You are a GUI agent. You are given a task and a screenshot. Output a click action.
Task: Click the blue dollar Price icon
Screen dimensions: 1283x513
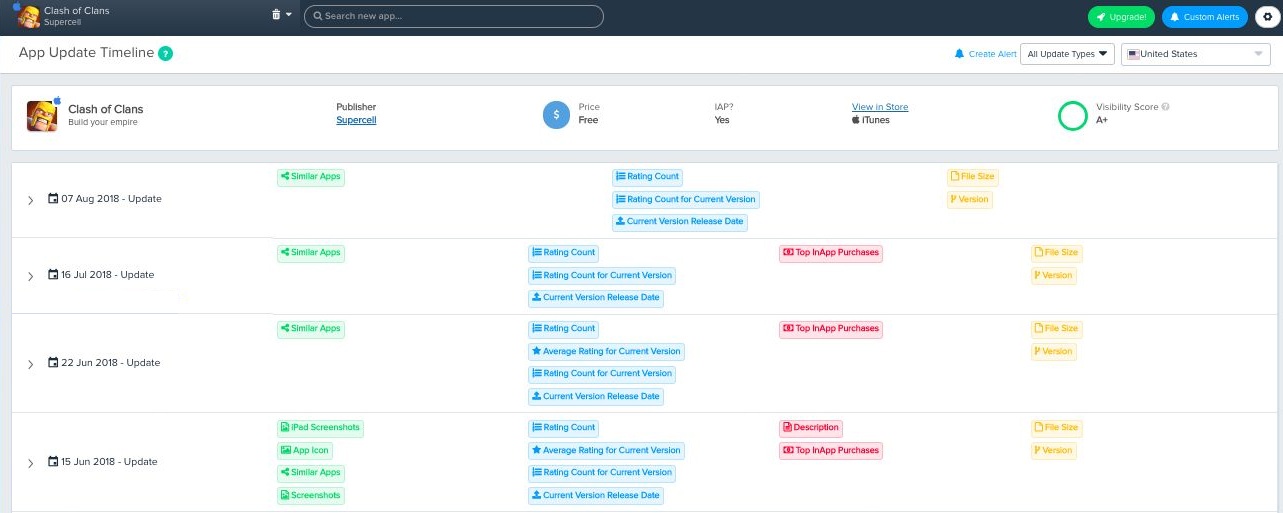(x=556, y=115)
